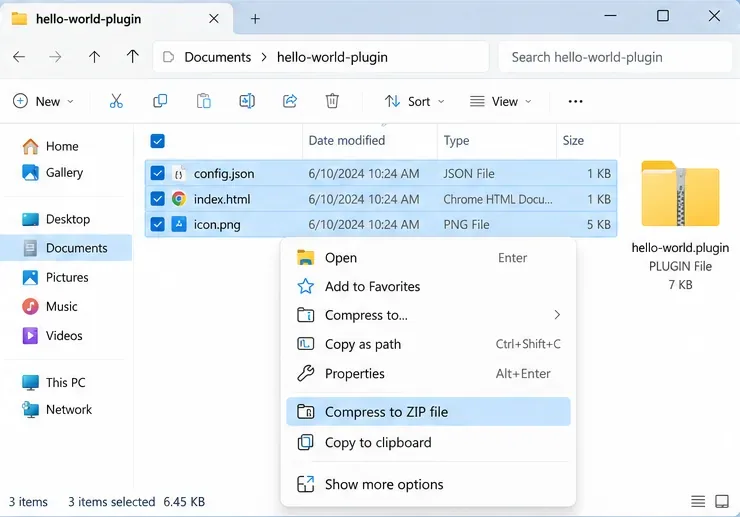Screen dimensions: 740x517
Task: Choose Copy as path
Action: [x=428, y=344]
